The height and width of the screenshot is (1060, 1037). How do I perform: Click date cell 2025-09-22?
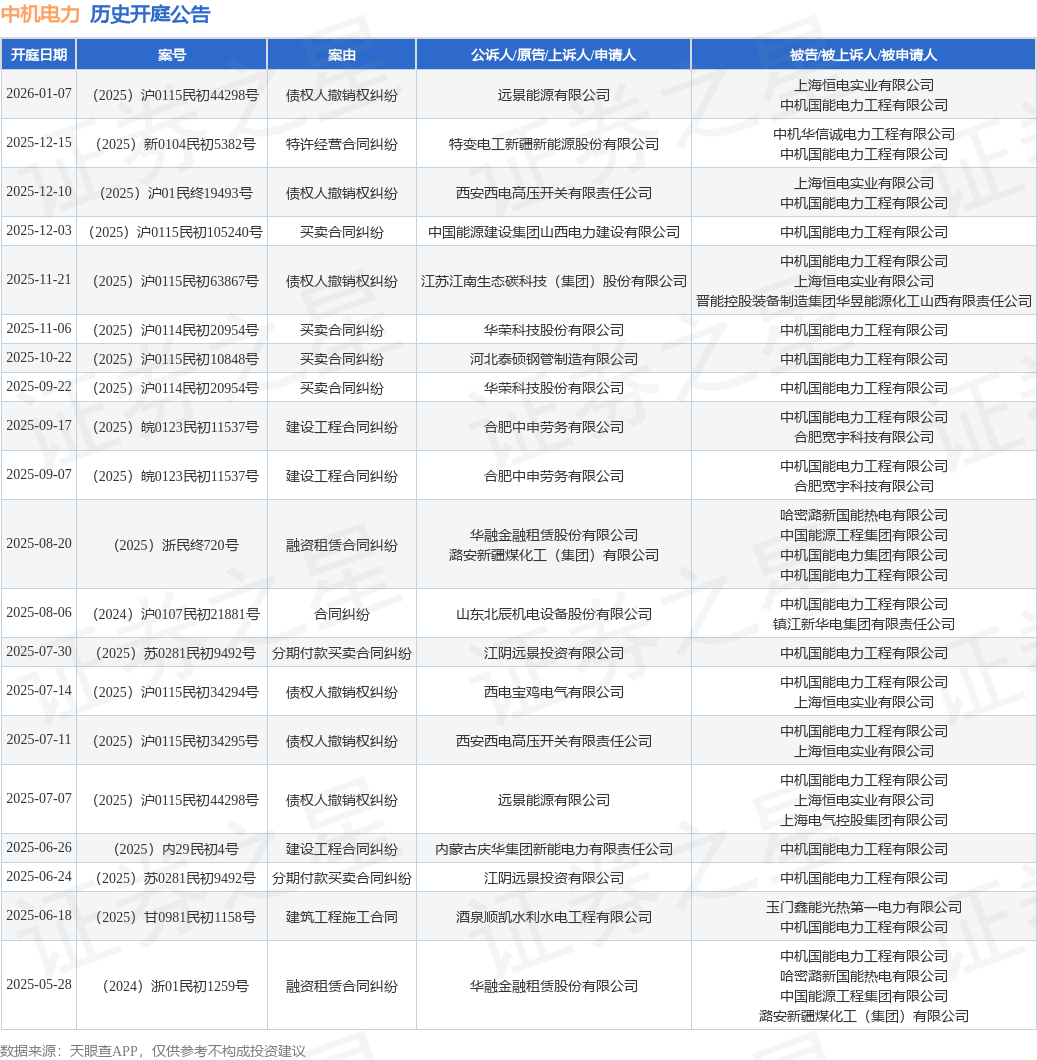[x=39, y=387]
